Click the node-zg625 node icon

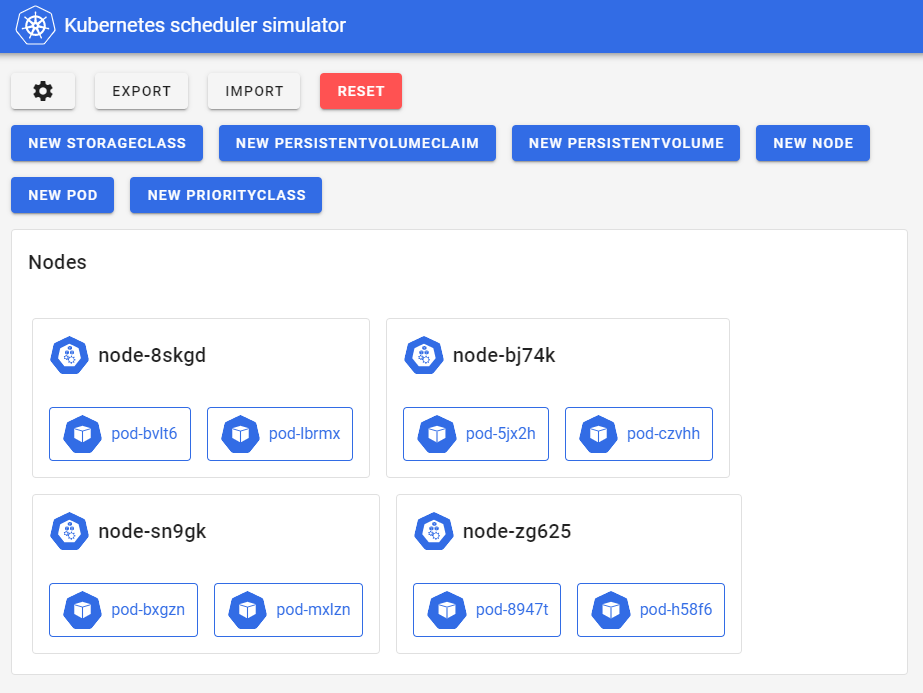(x=434, y=531)
